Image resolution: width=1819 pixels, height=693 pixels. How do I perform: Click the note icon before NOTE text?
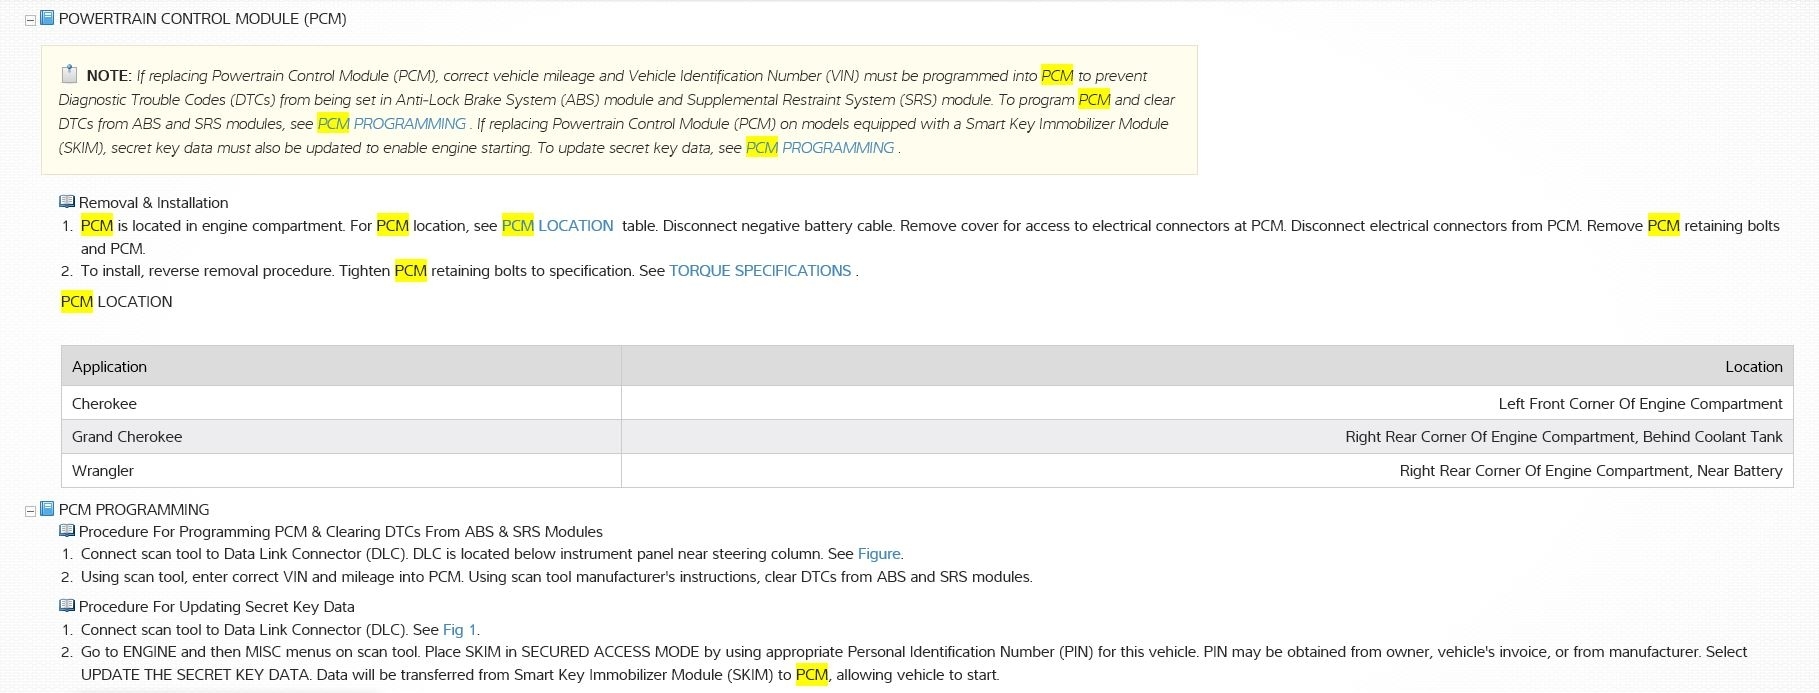click(69, 74)
